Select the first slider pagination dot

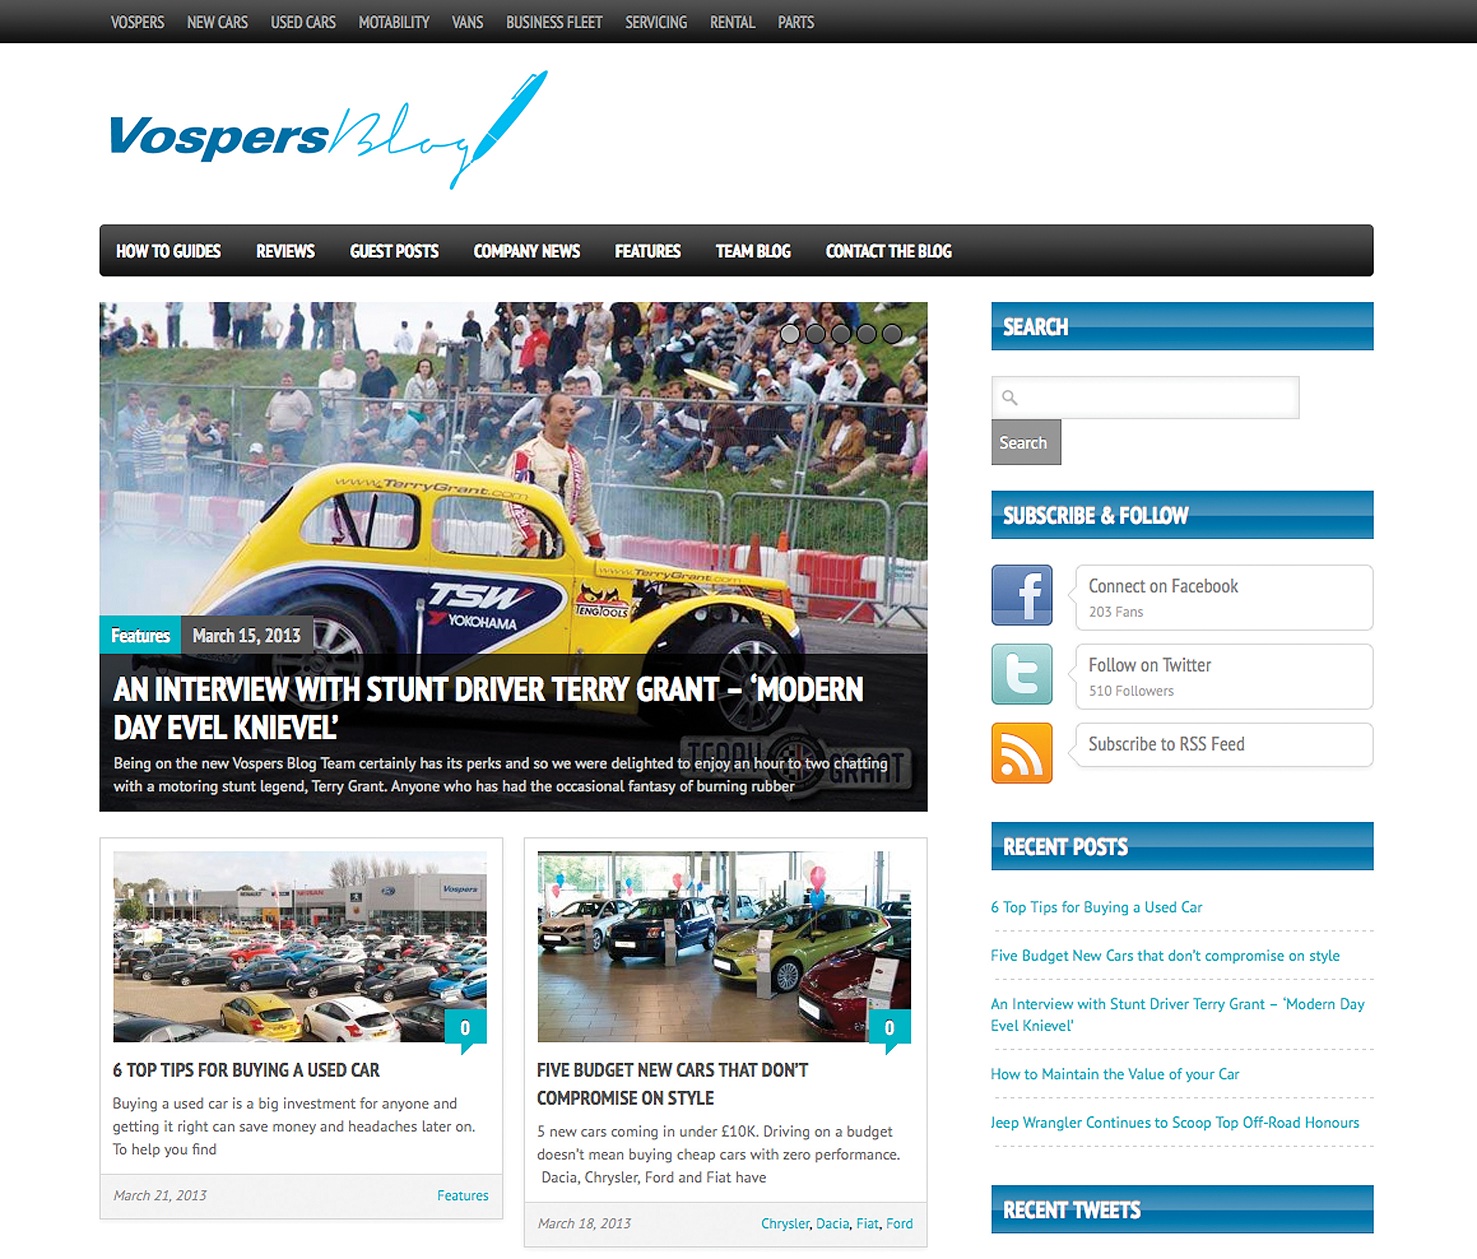coord(790,334)
